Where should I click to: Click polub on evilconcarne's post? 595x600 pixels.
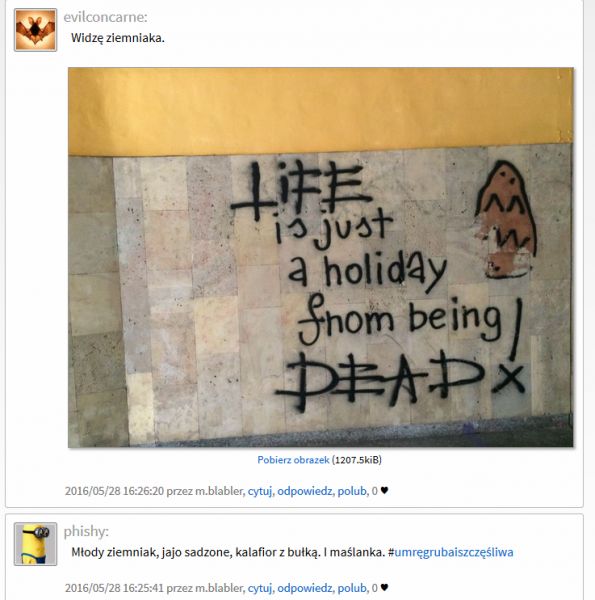pyautogui.click(x=352, y=491)
